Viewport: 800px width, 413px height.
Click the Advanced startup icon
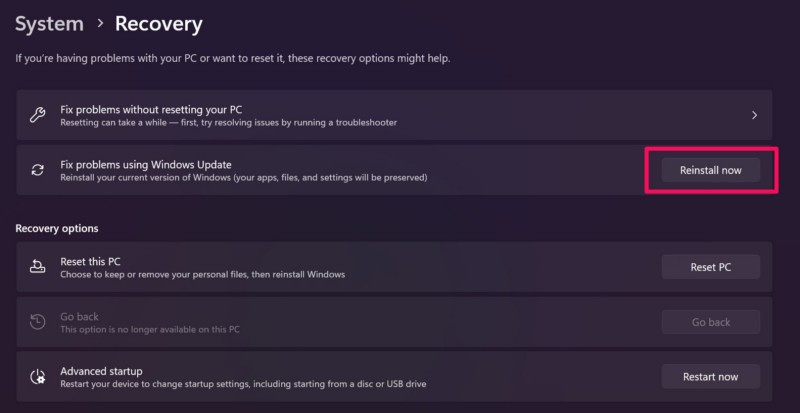click(x=37, y=376)
